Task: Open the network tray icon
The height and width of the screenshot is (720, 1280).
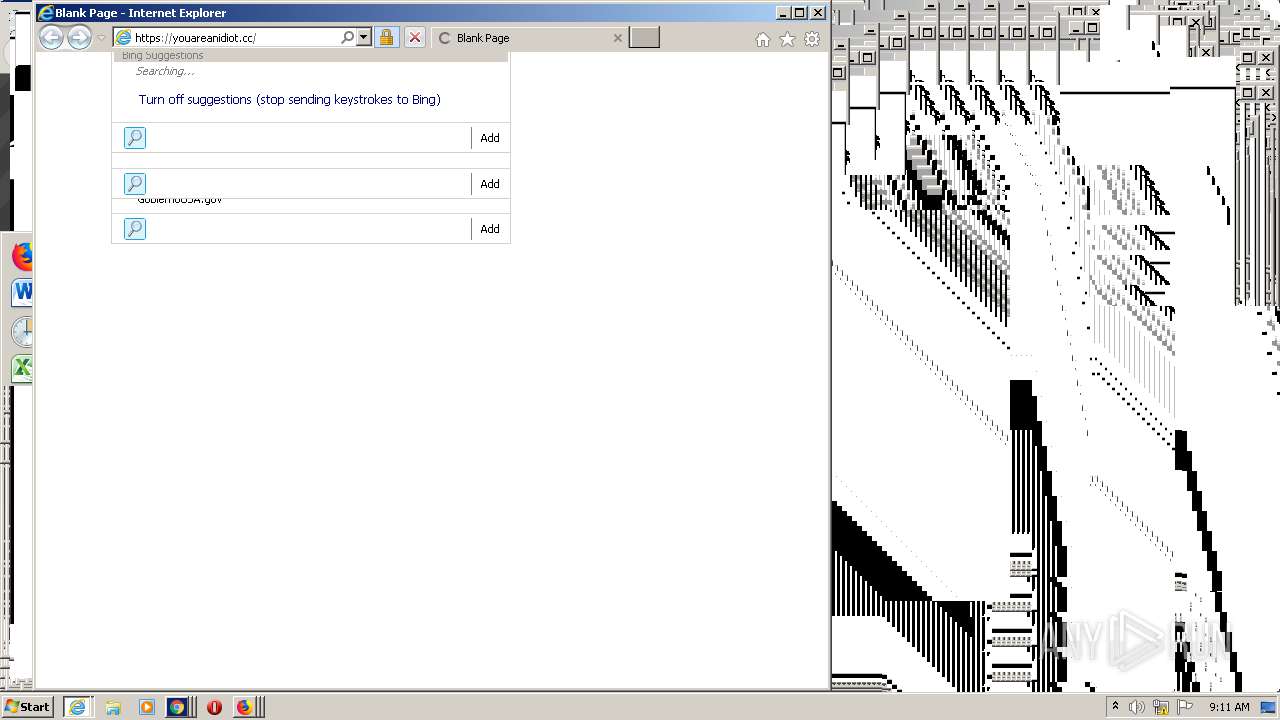Action: (1161, 707)
